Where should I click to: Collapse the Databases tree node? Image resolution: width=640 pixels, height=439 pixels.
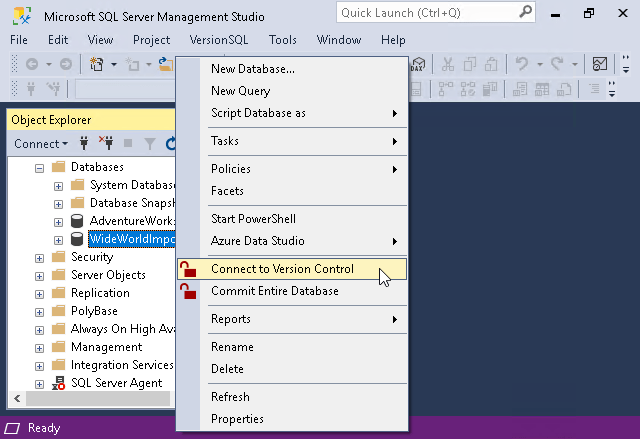pos(39,168)
